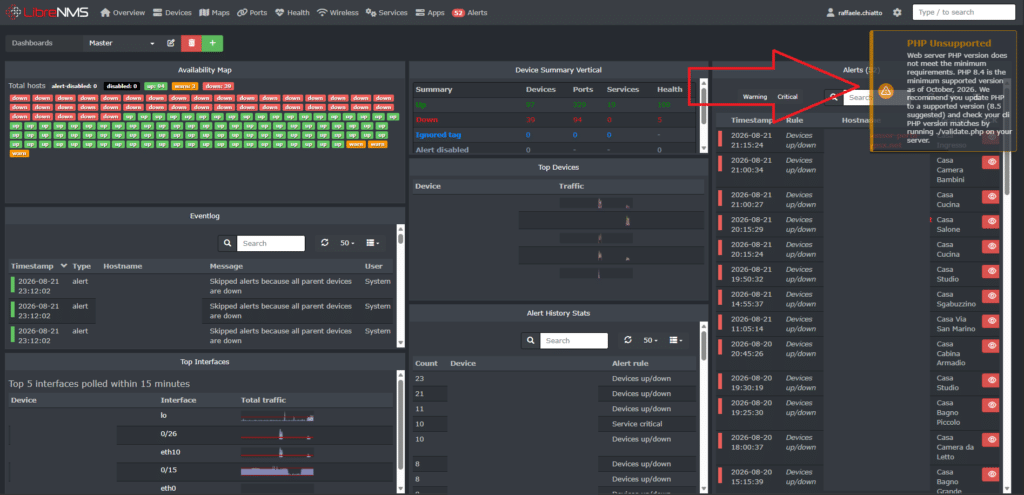
Task: Open the Eventlog 50 rows-per-page dropdown
Action: [347, 243]
